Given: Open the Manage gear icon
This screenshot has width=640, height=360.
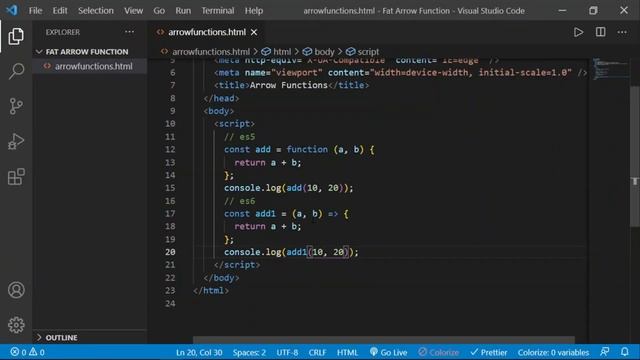Looking at the screenshot, I should pos(16,325).
